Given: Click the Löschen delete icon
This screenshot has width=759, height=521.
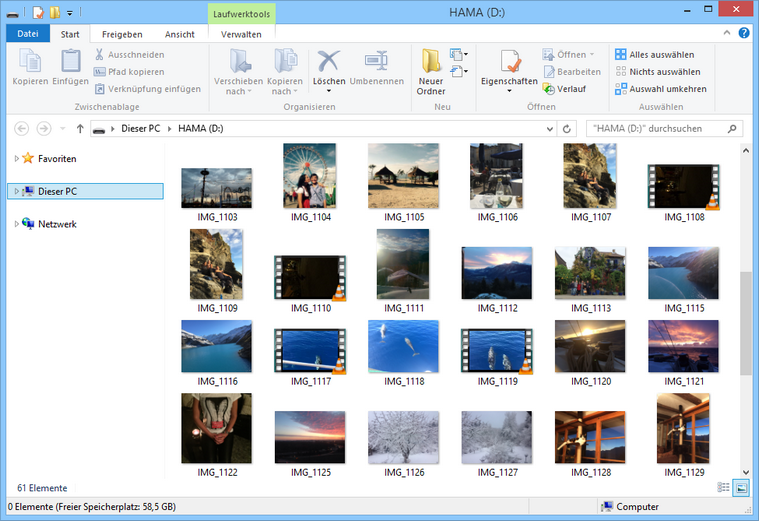Looking at the screenshot, I should (x=328, y=62).
